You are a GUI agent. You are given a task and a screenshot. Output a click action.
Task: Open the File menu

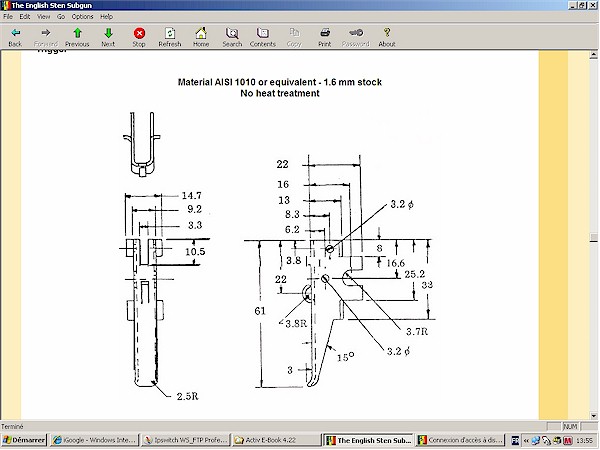click(8, 17)
